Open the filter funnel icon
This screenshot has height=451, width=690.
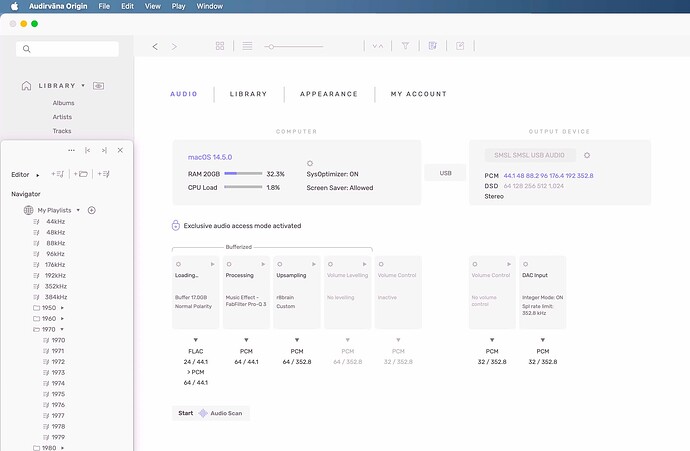pos(405,46)
